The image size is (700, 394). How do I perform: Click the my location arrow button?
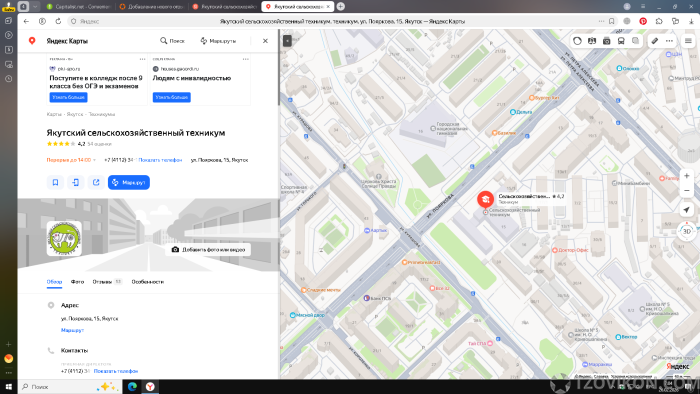click(x=687, y=210)
